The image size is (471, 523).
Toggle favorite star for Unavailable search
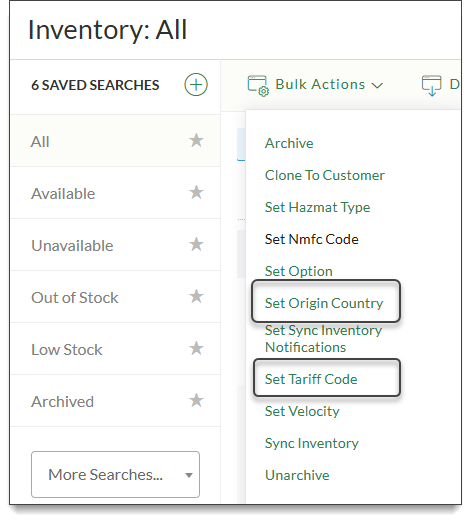click(x=196, y=244)
